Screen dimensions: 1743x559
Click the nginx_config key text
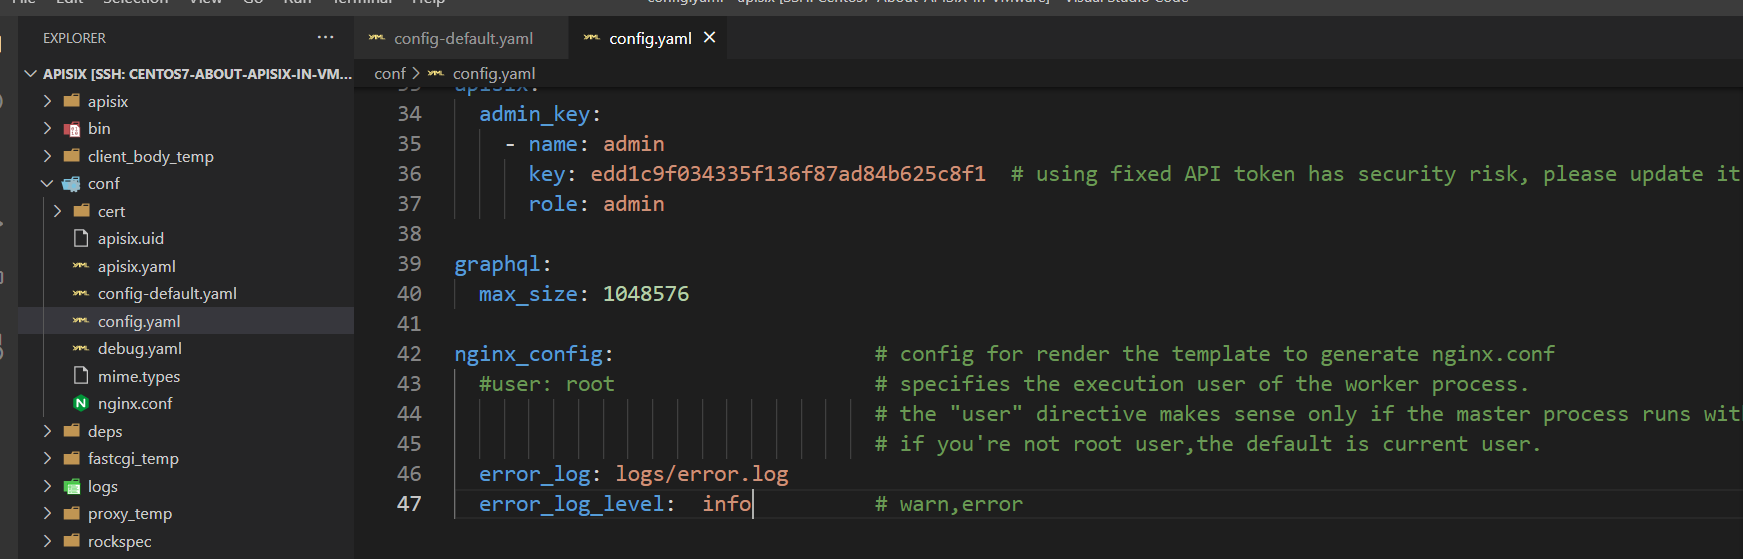coord(529,354)
